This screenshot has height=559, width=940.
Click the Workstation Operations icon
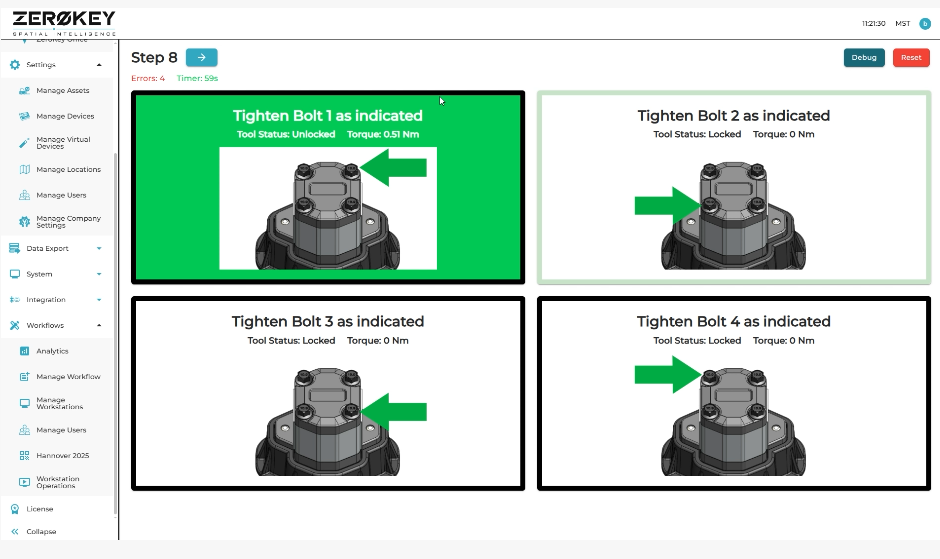25,482
